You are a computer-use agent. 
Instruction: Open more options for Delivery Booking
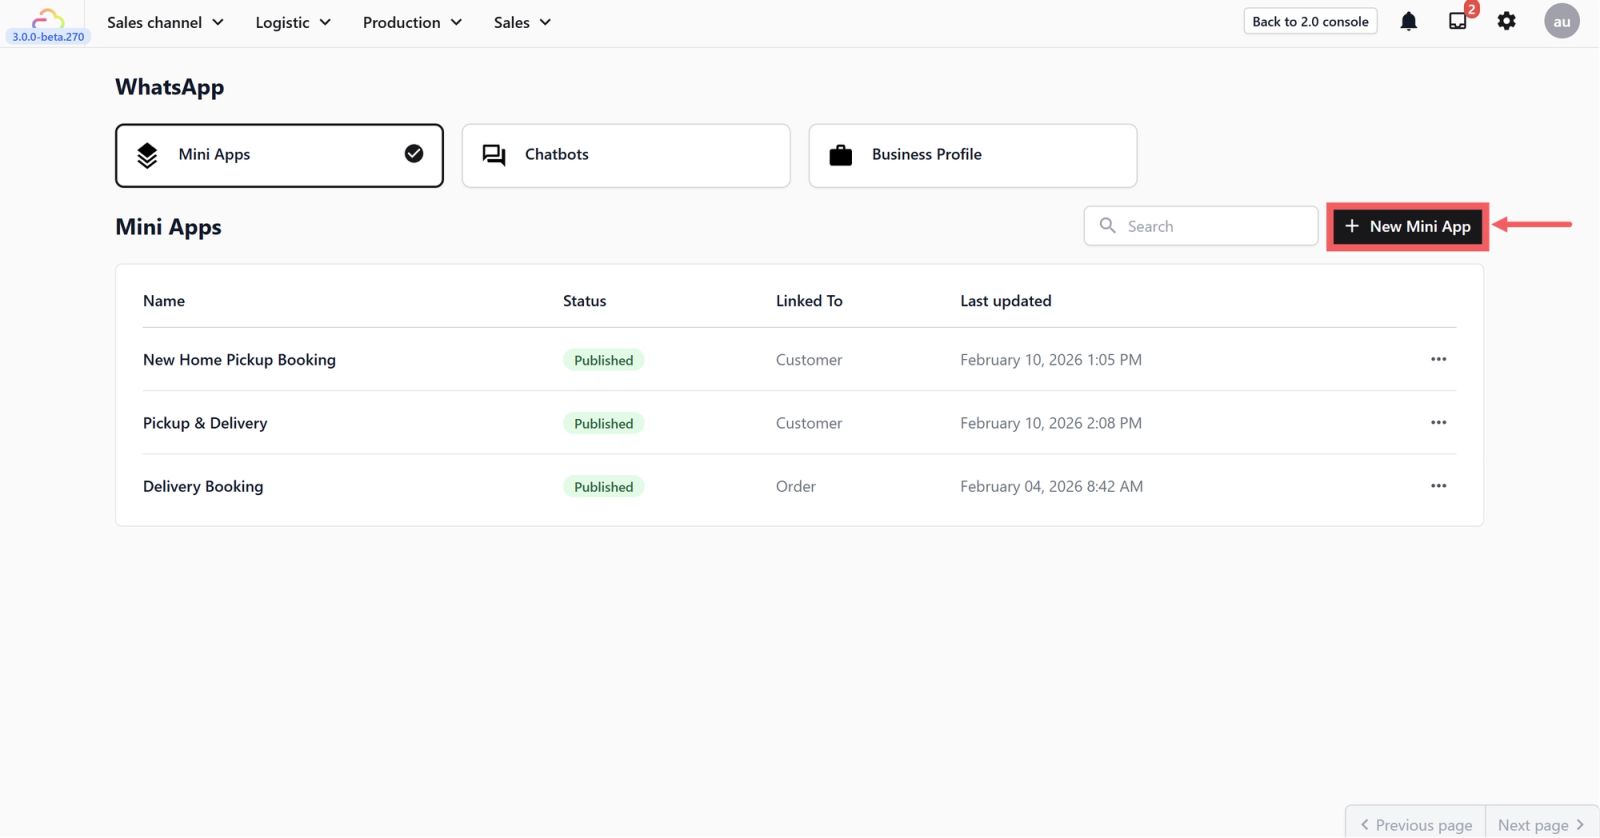1438,486
